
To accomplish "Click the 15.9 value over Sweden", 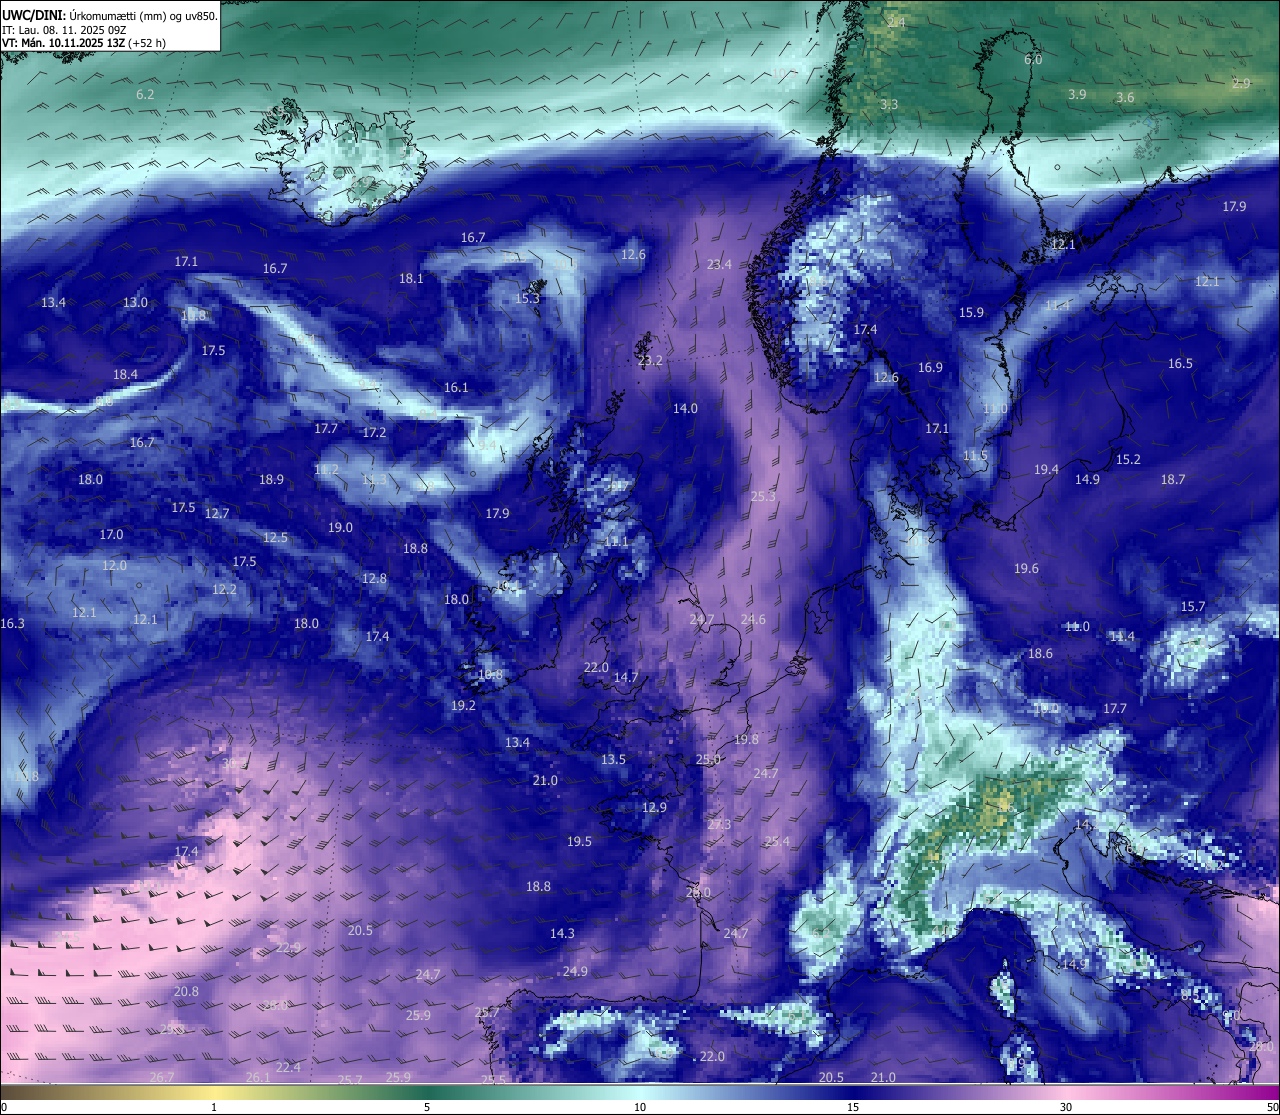I will pyautogui.click(x=971, y=312).
